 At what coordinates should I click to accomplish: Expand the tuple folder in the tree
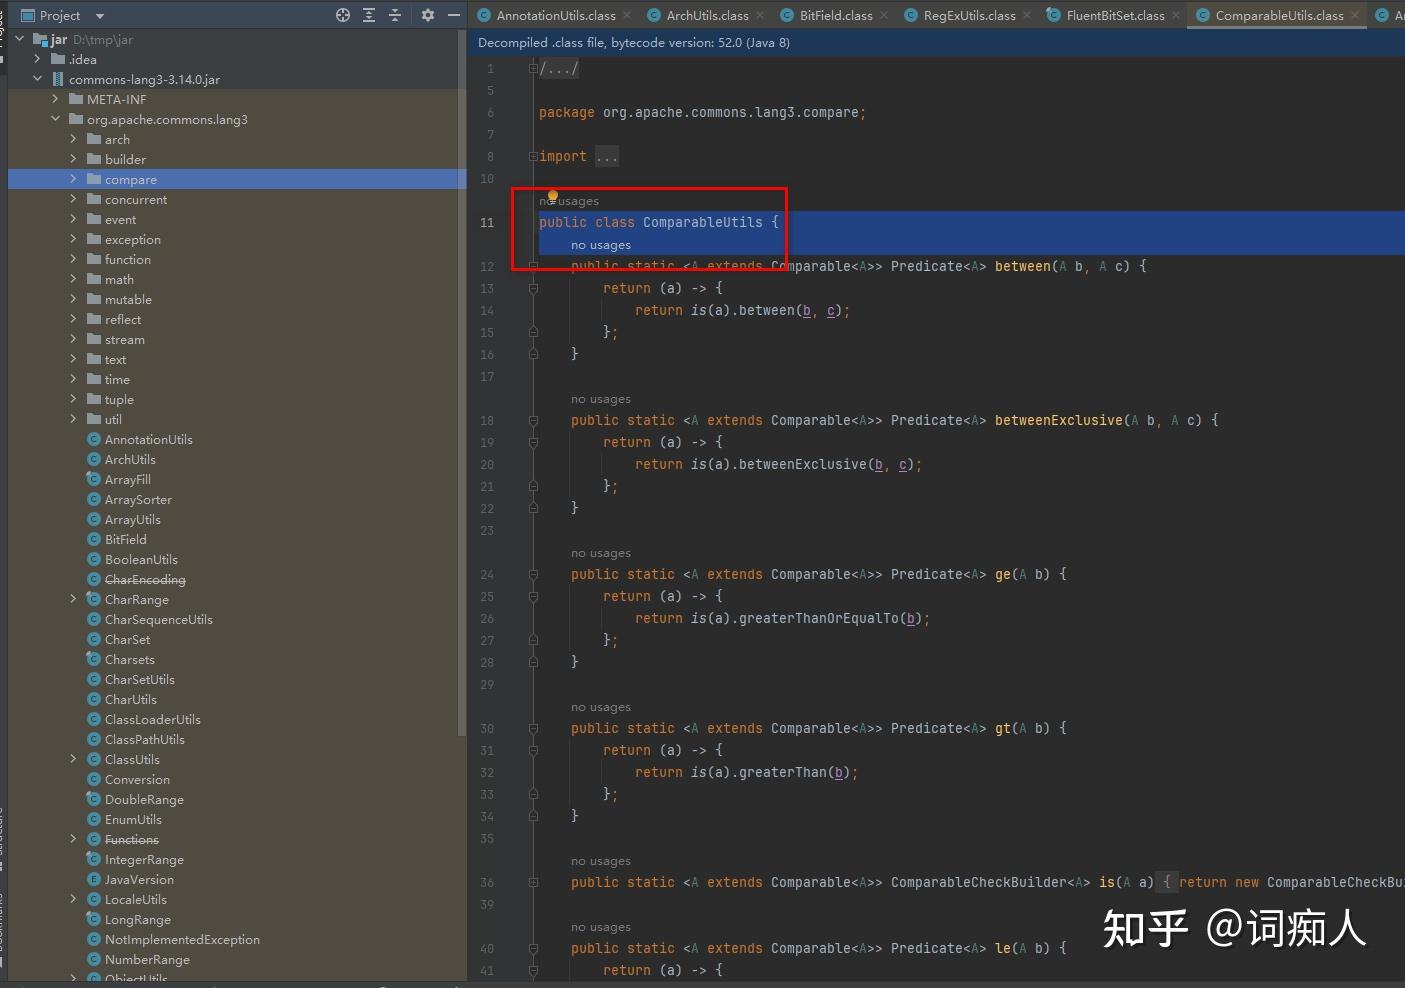coord(73,399)
